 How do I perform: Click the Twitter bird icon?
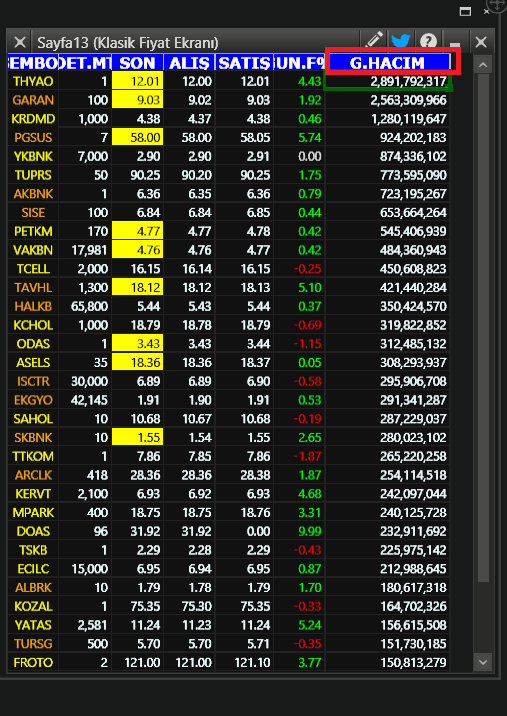tap(401, 42)
